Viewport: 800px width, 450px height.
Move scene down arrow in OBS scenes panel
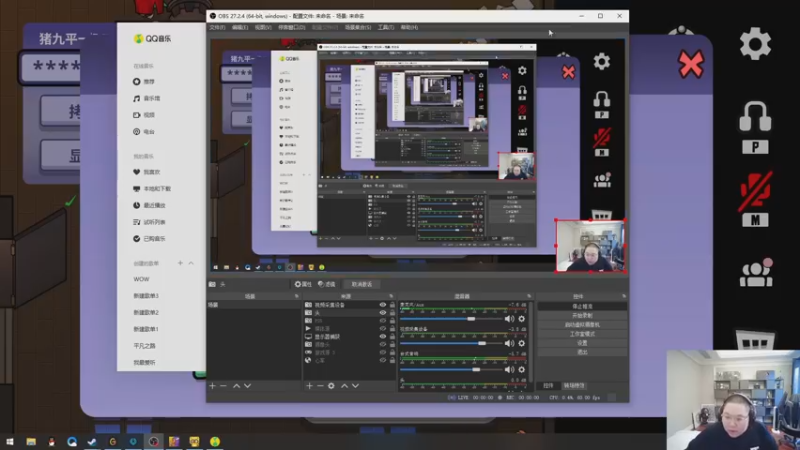click(x=247, y=386)
